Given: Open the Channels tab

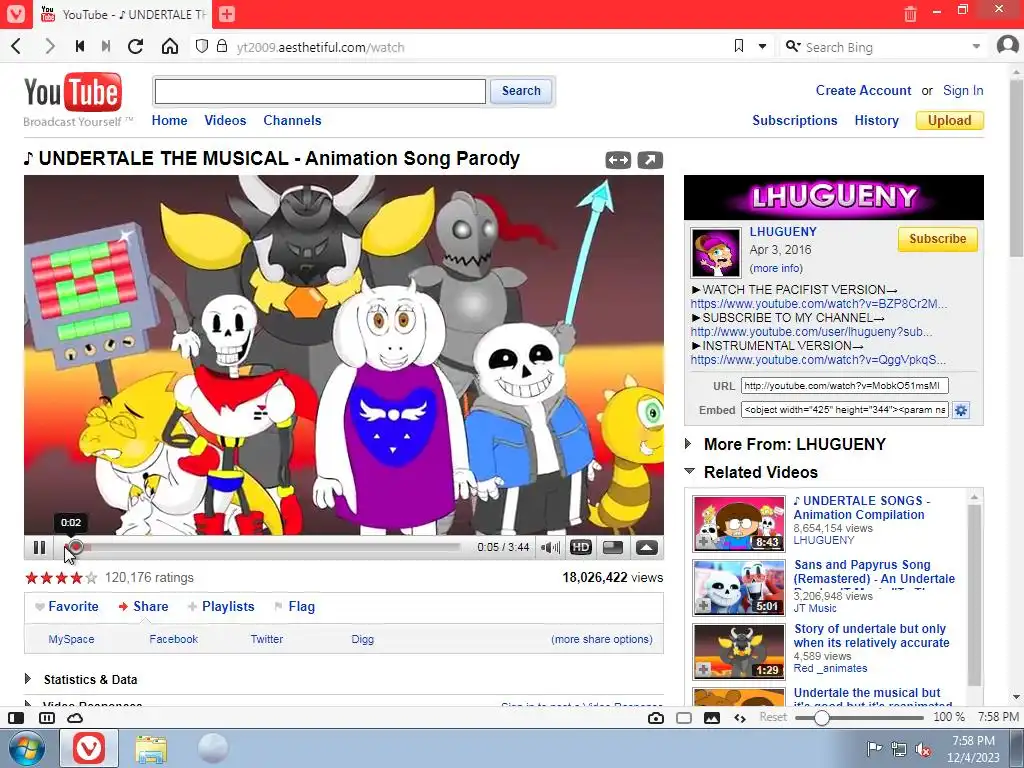Looking at the screenshot, I should (292, 120).
